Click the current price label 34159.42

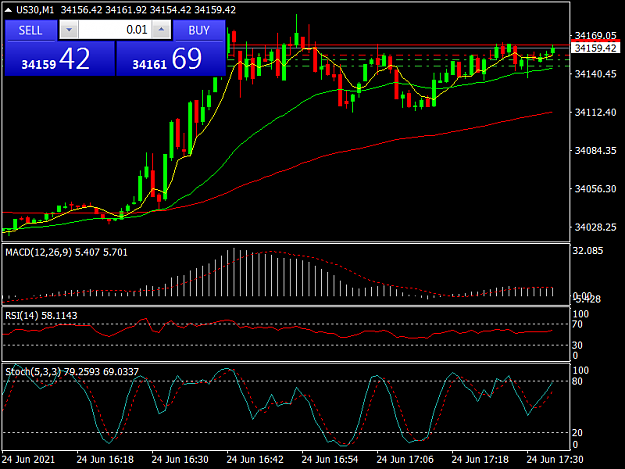tap(596, 48)
